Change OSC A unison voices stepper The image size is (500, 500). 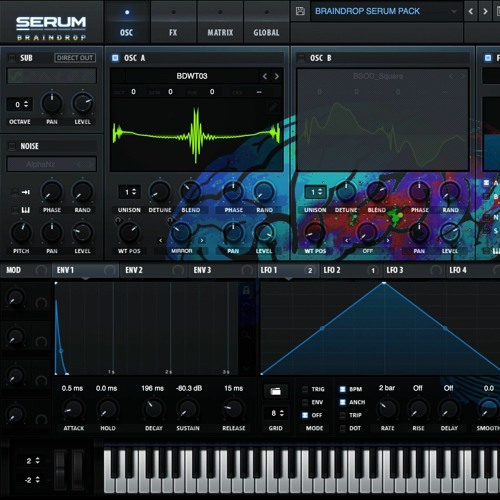coord(130,192)
